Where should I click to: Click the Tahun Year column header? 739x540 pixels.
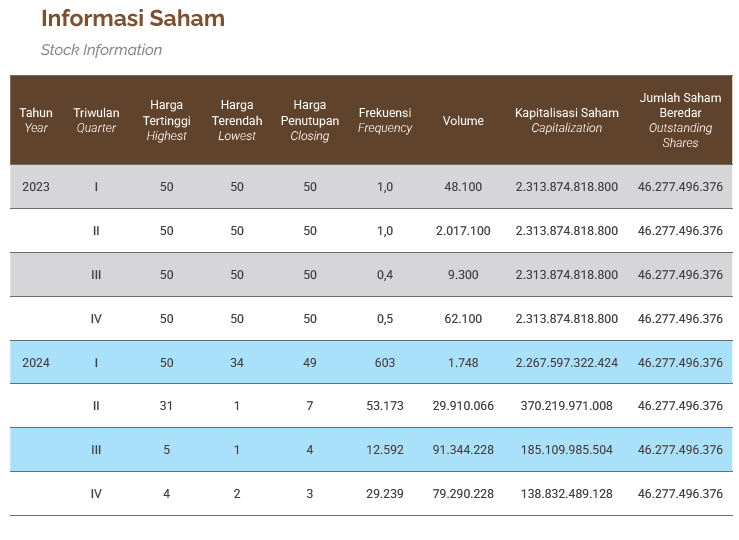pyautogui.click(x=36, y=120)
